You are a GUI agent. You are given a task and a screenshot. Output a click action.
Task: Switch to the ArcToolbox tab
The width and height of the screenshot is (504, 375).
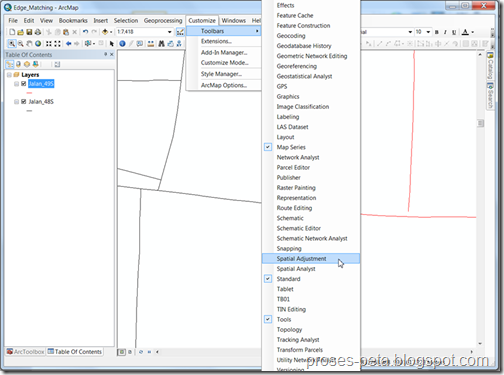[26, 352]
